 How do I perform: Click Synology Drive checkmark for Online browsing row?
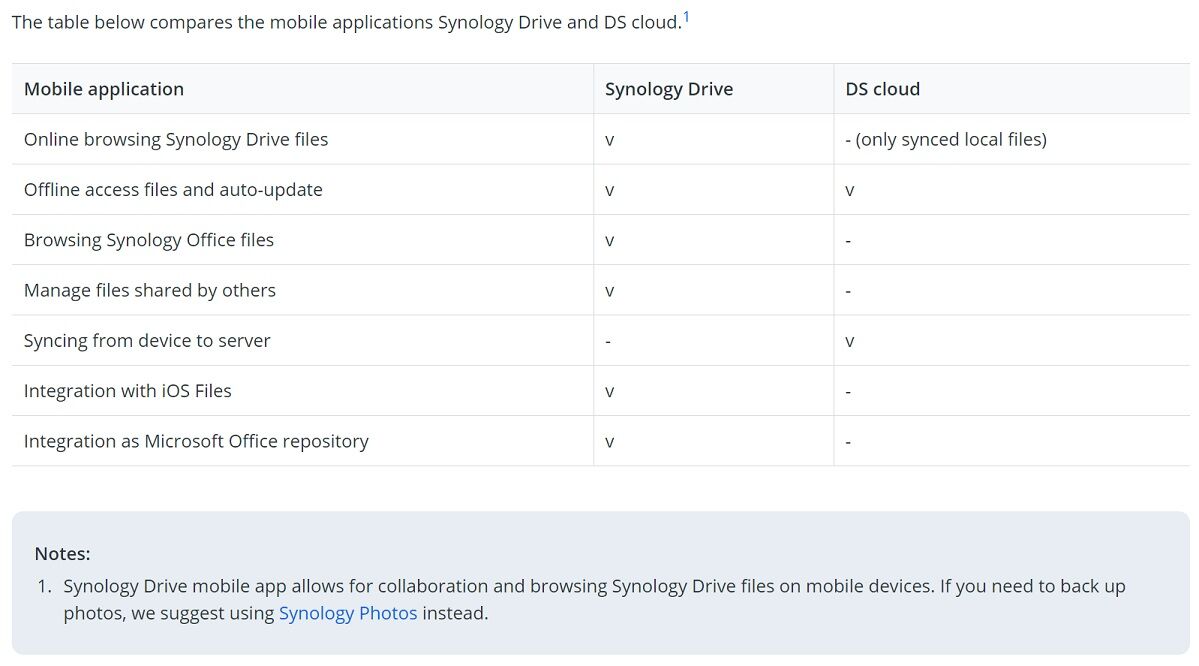[609, 141]
